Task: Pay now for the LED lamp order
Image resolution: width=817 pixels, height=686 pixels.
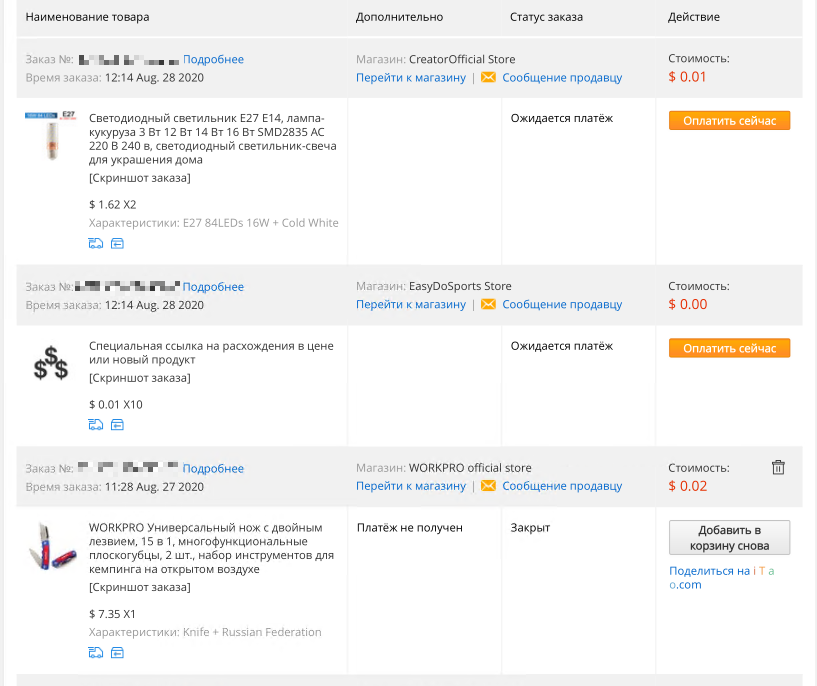Action: [729, 121]
